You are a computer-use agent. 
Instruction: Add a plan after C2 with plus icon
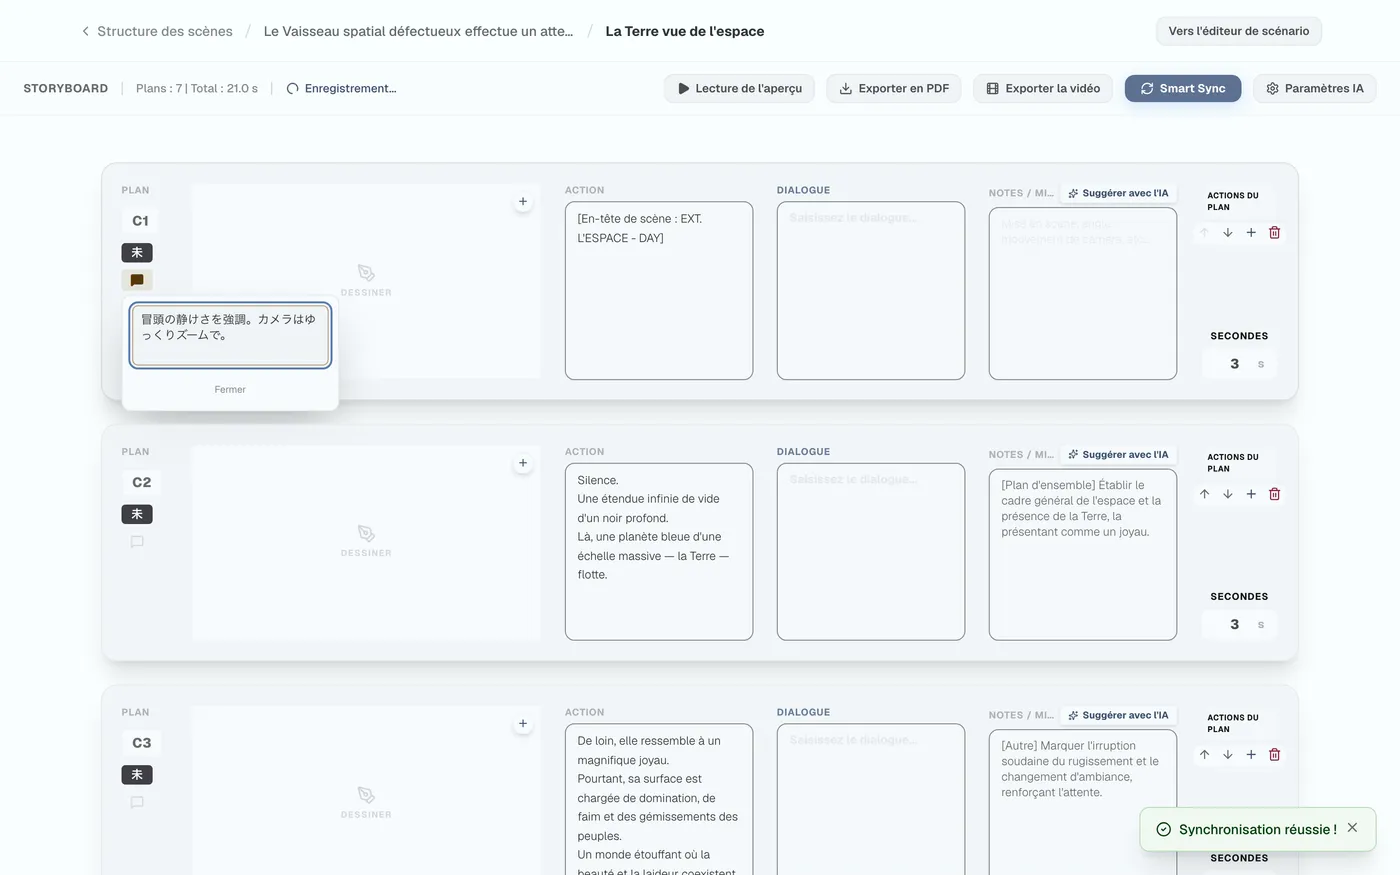pos(1251,494)
